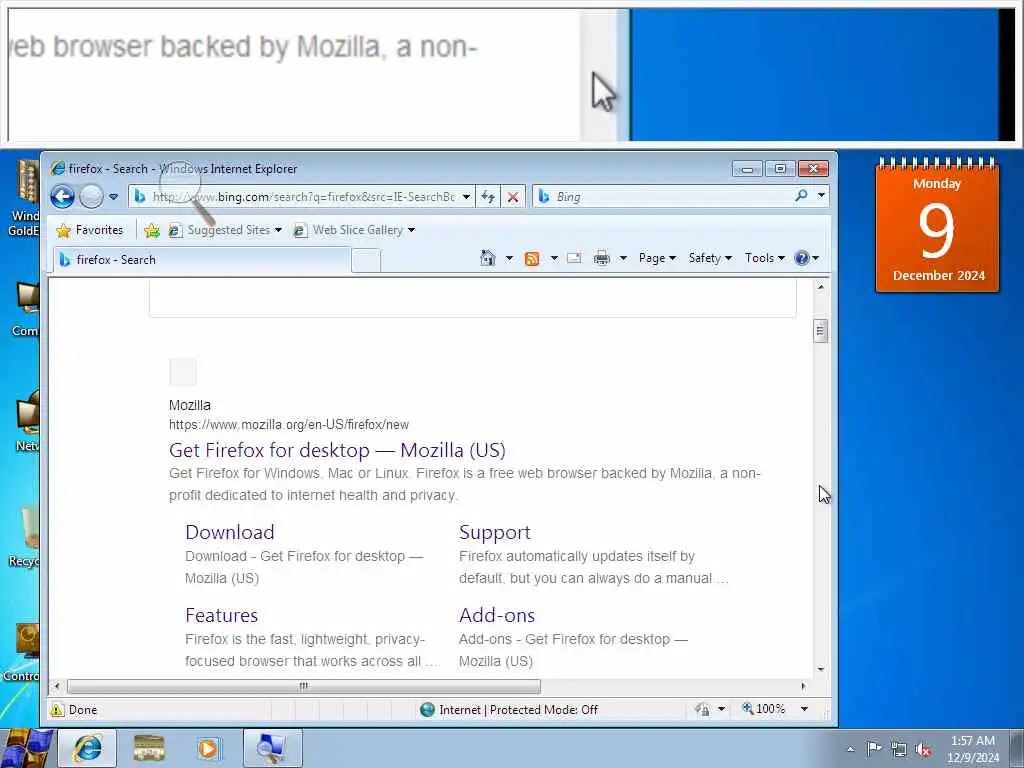Click the Print icon
The width and height of the screenshot is (1024, 768).
click(601, 259)
